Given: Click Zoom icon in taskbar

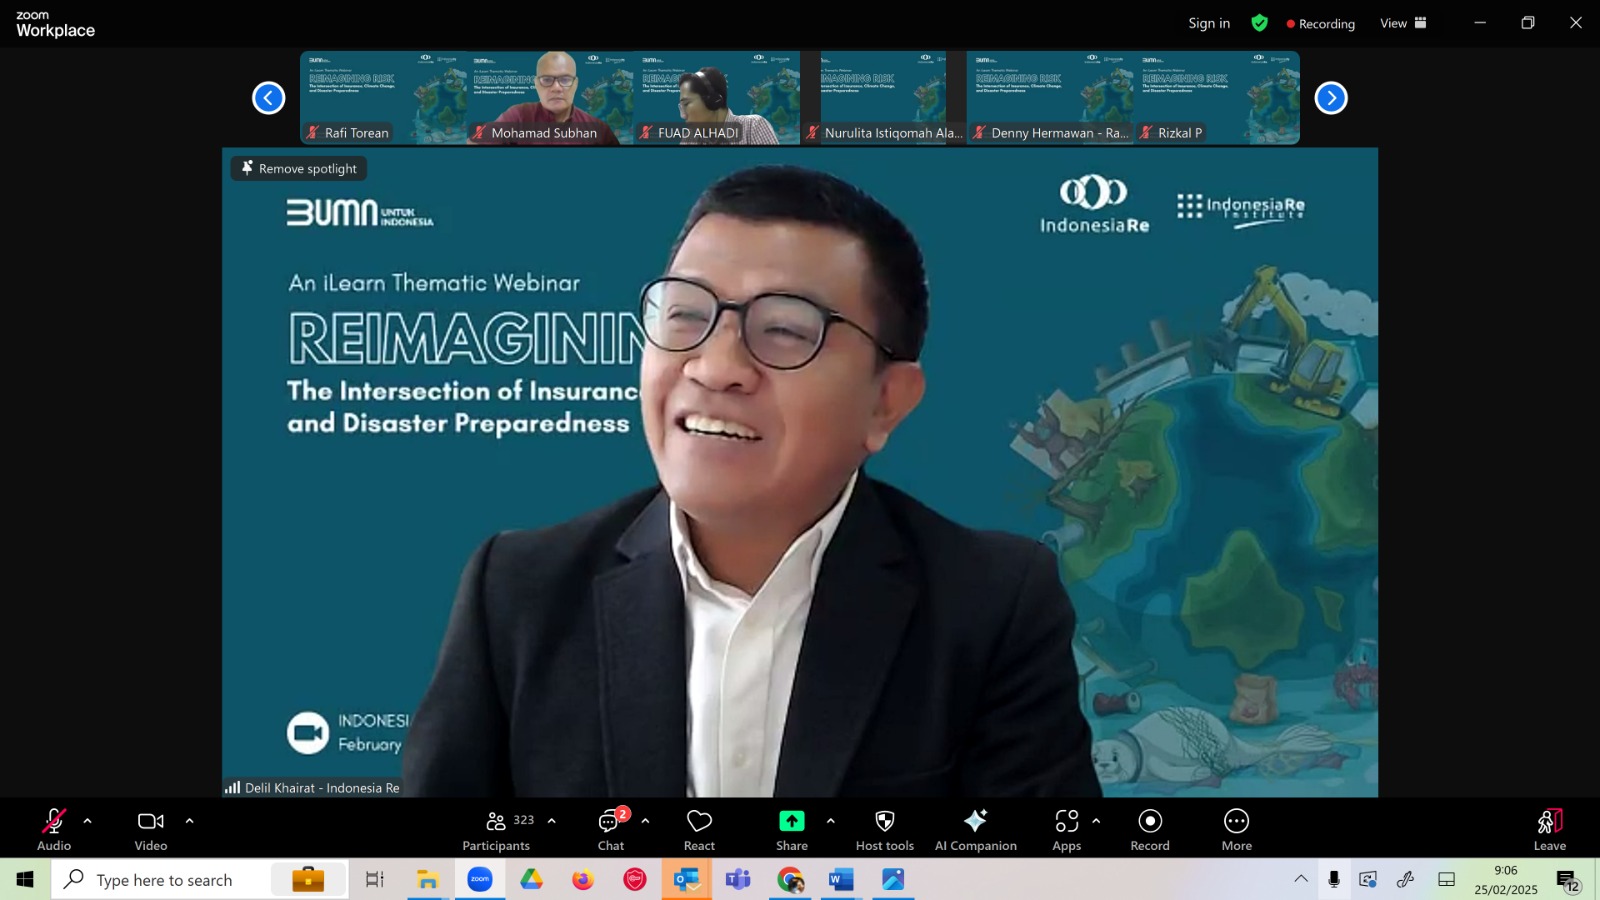Looking at the screenshot, I should coord(480,880).
